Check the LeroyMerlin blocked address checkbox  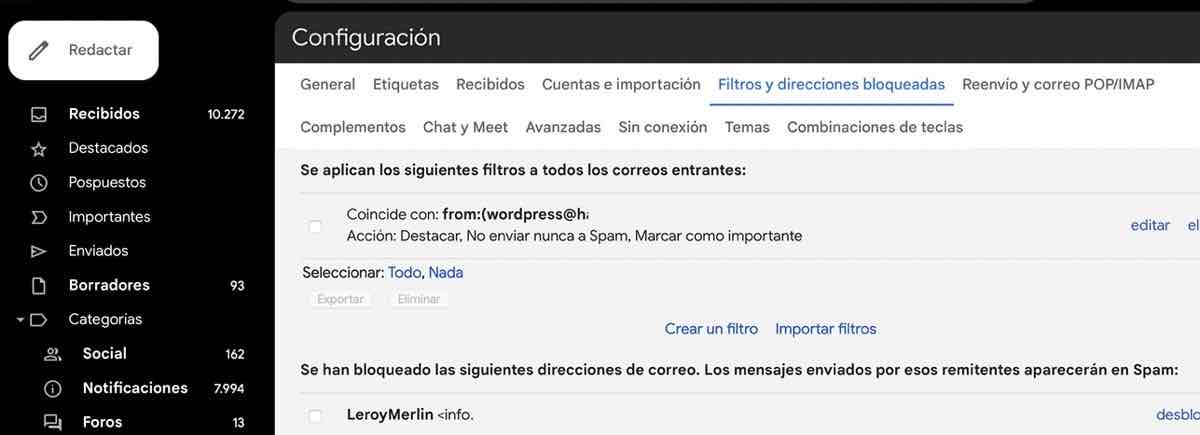pyautogui.click(x=315, y=415)
